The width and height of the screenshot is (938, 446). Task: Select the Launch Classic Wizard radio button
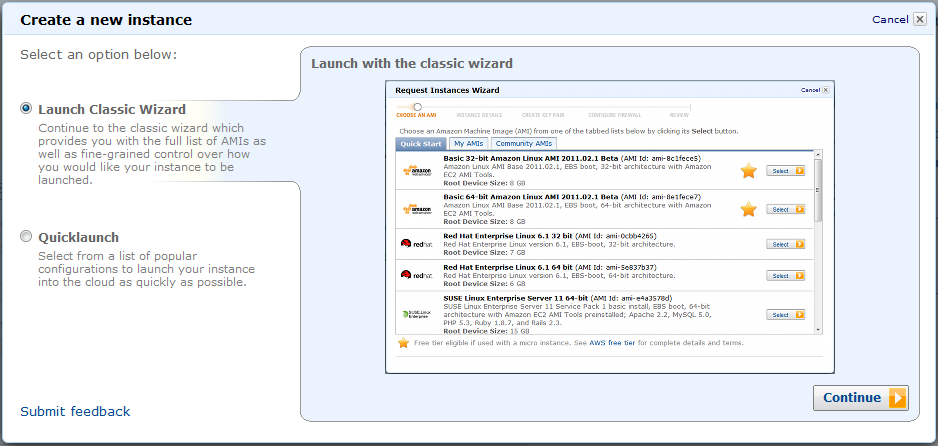26,108
